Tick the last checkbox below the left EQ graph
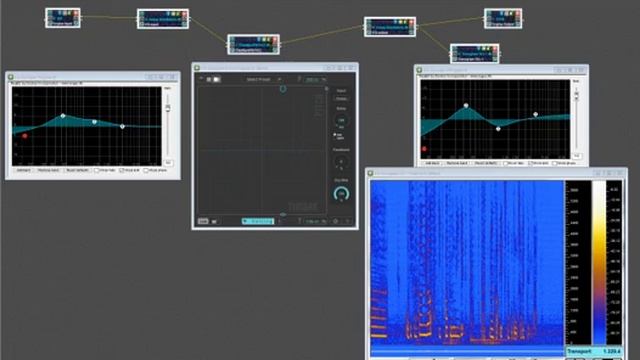 (146, 170)
